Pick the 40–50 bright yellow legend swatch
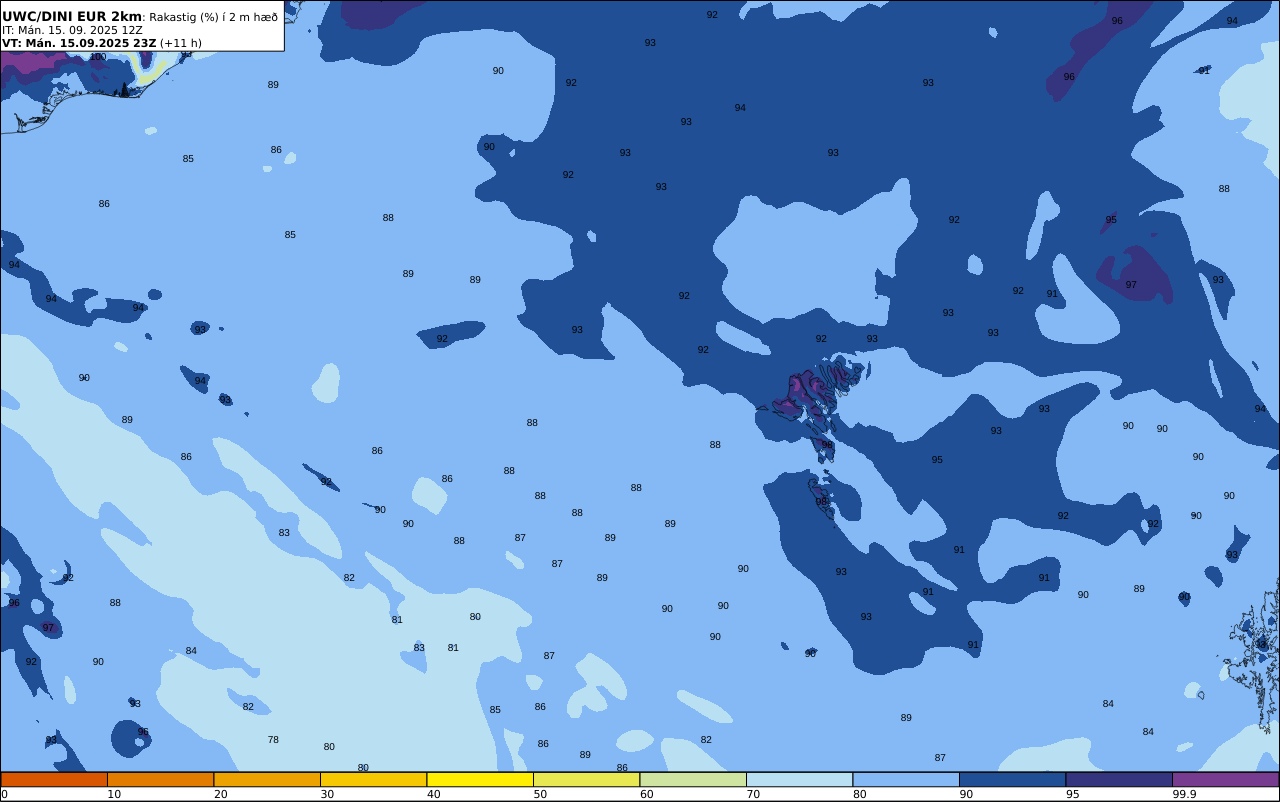1280x802 pixels. (x=480, y=779)
